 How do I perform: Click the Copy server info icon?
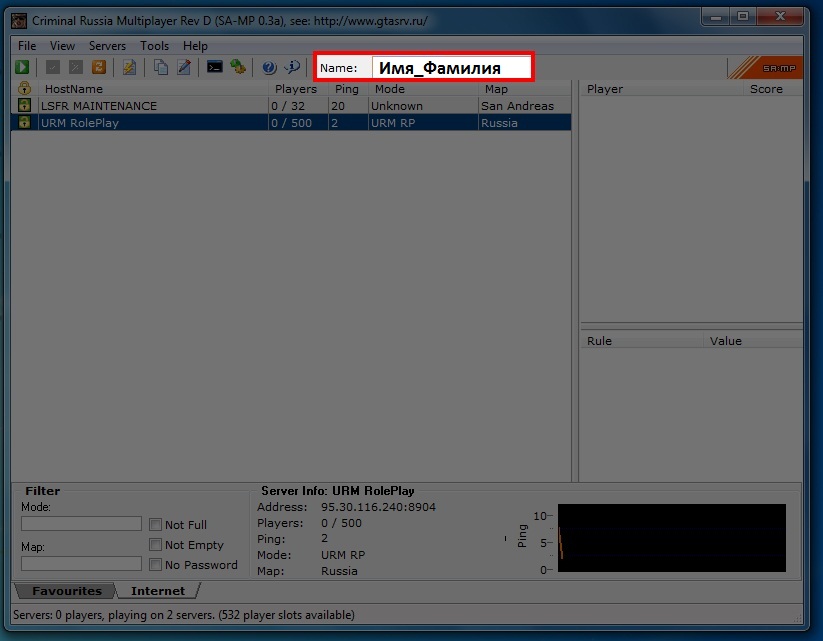pos(161,67)
